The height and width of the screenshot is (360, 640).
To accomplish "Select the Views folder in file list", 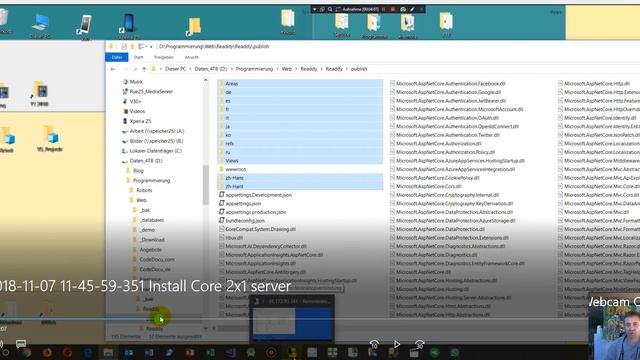I will coord(300,161).
